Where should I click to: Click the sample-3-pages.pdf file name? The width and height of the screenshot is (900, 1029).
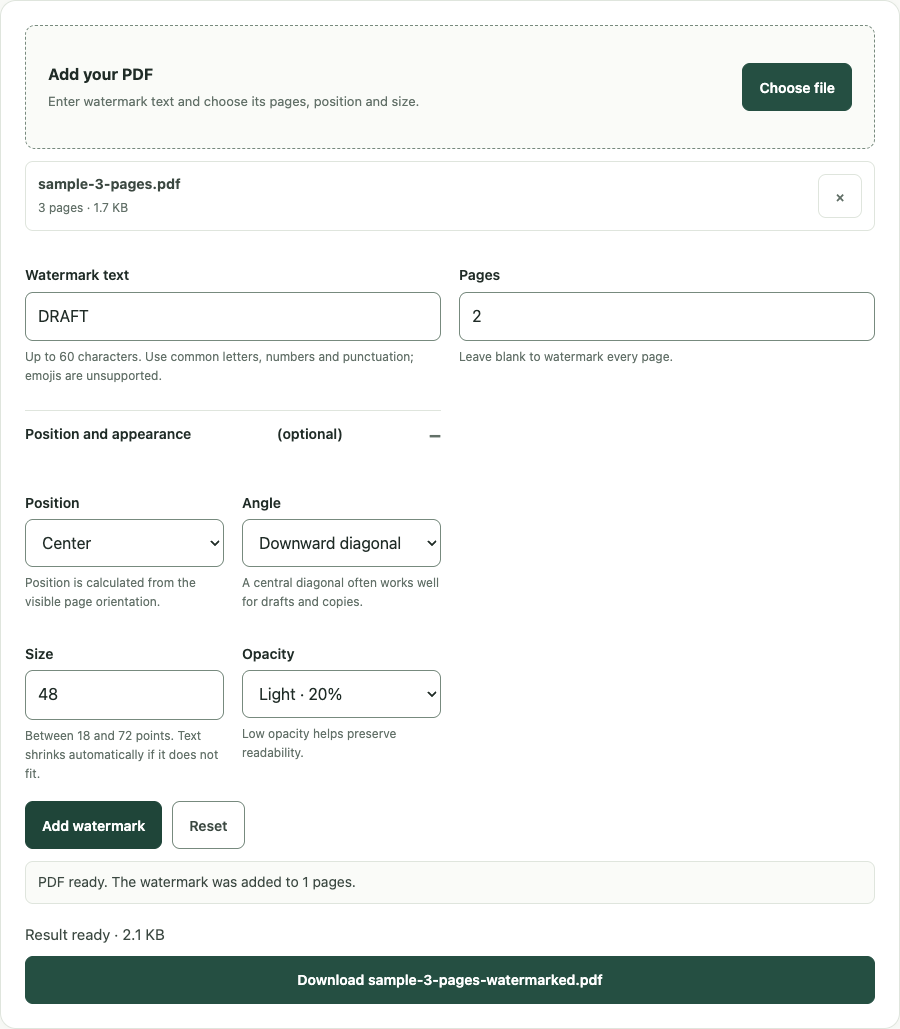pyautogui.click(x=109, y=184)
